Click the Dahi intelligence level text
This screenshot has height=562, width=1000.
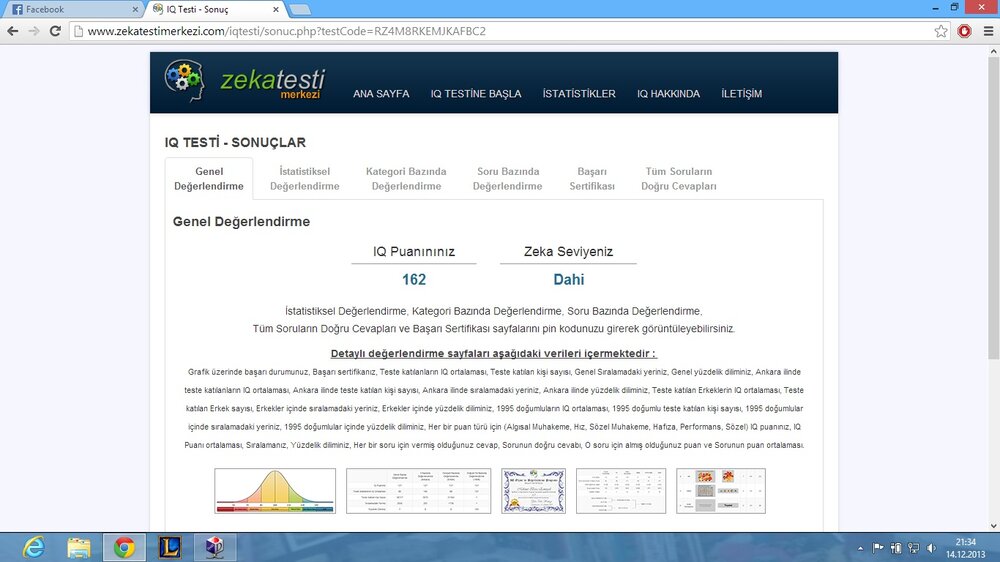tap(568, 279)
